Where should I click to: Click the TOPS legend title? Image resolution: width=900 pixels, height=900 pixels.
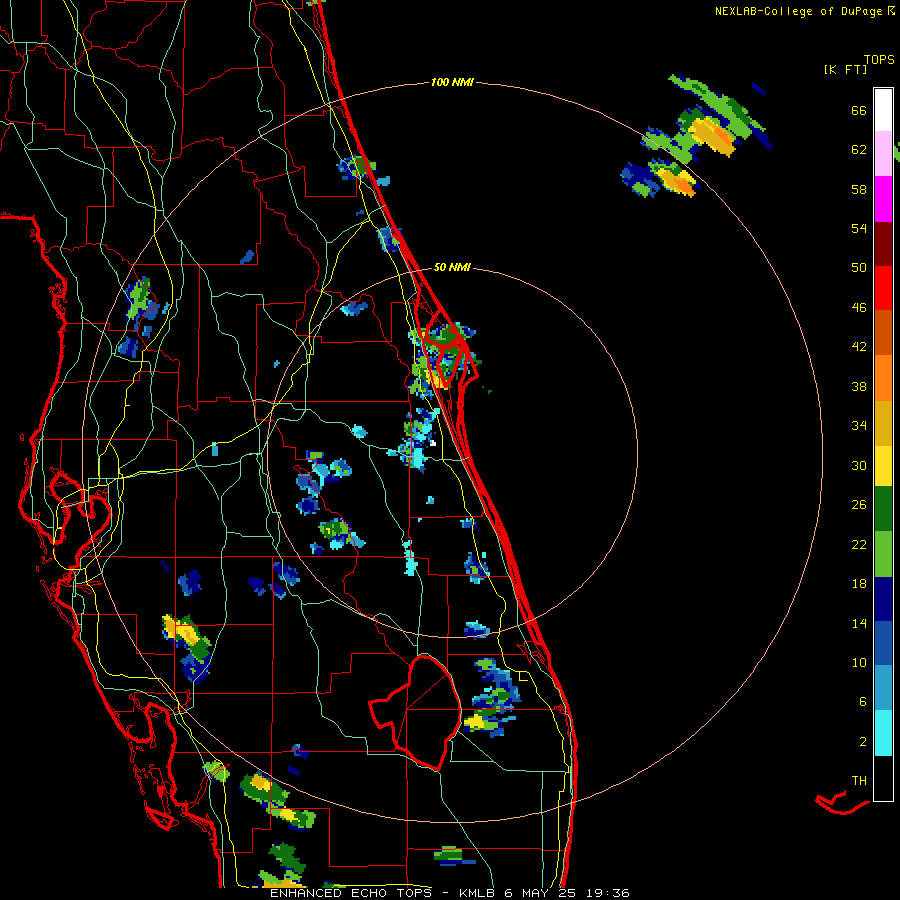coord(879,59)
